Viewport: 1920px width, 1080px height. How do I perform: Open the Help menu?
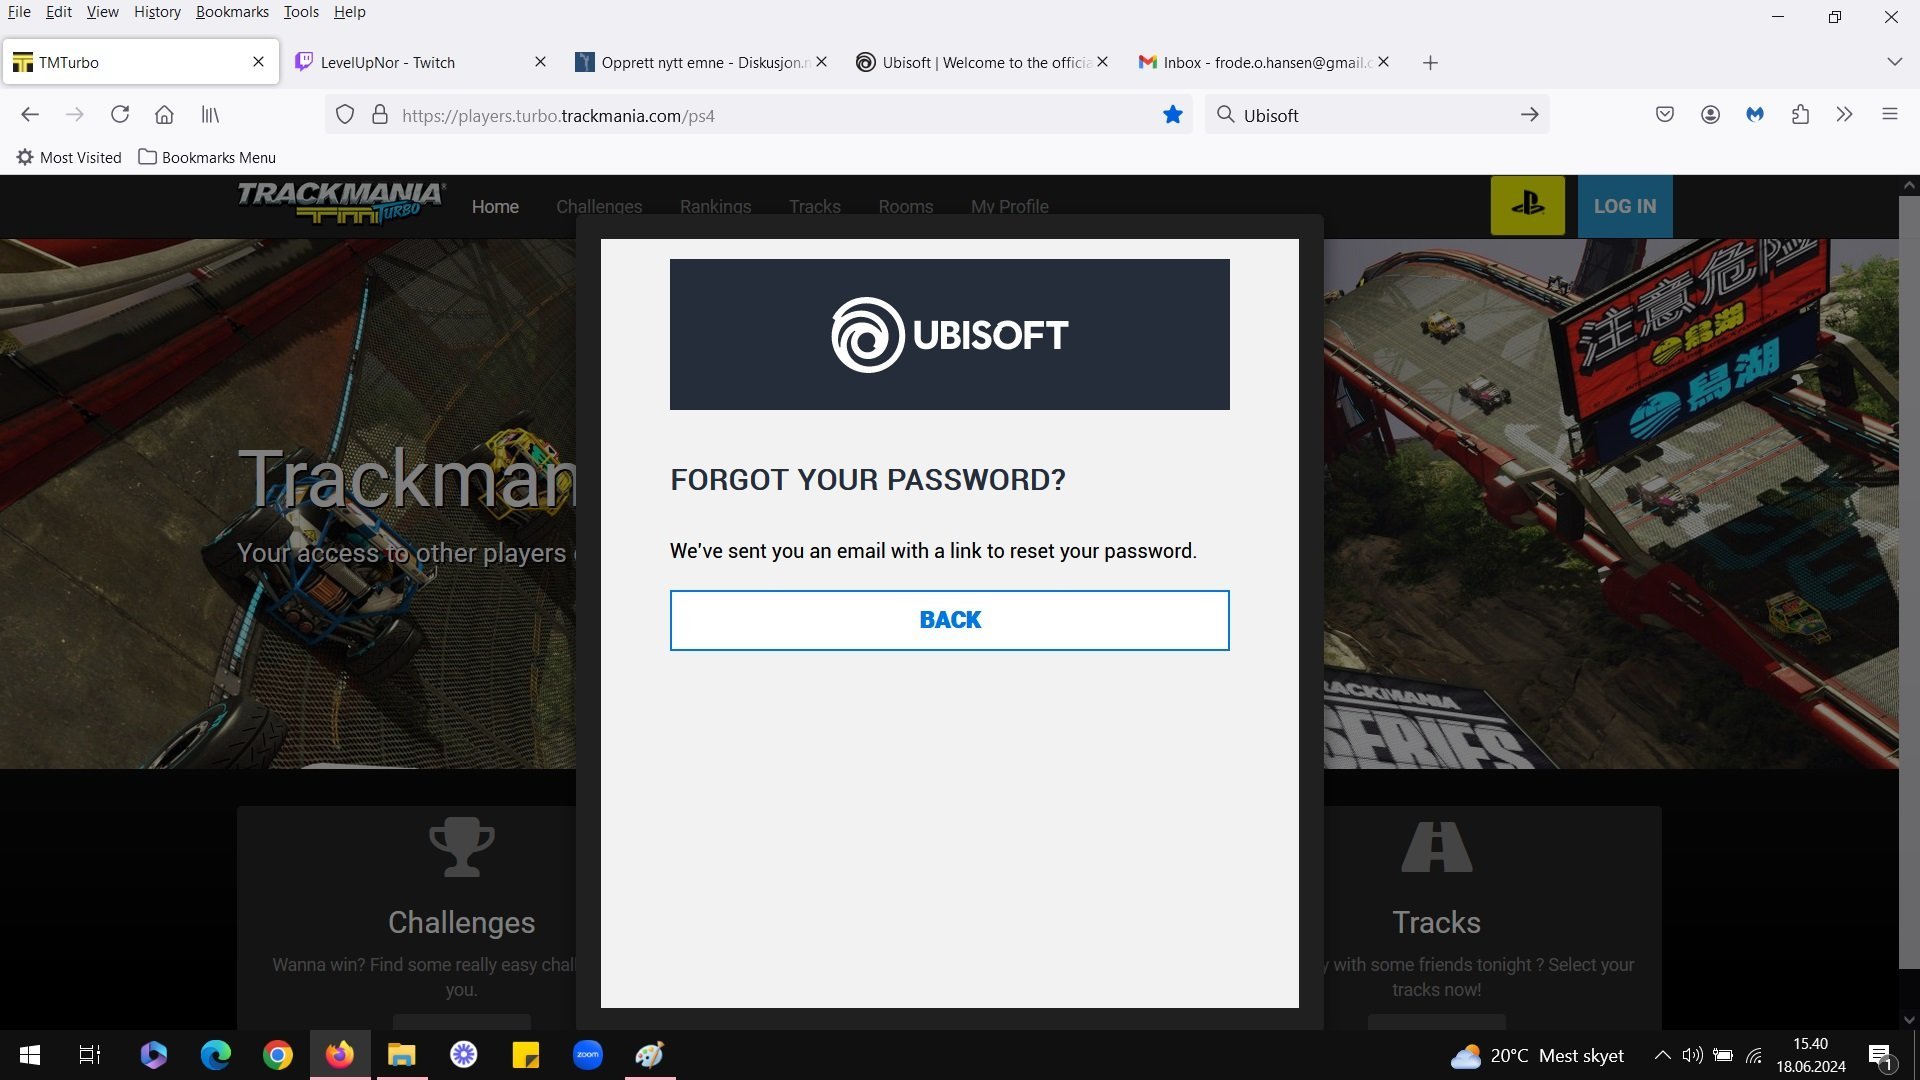[x=349, y=12]
